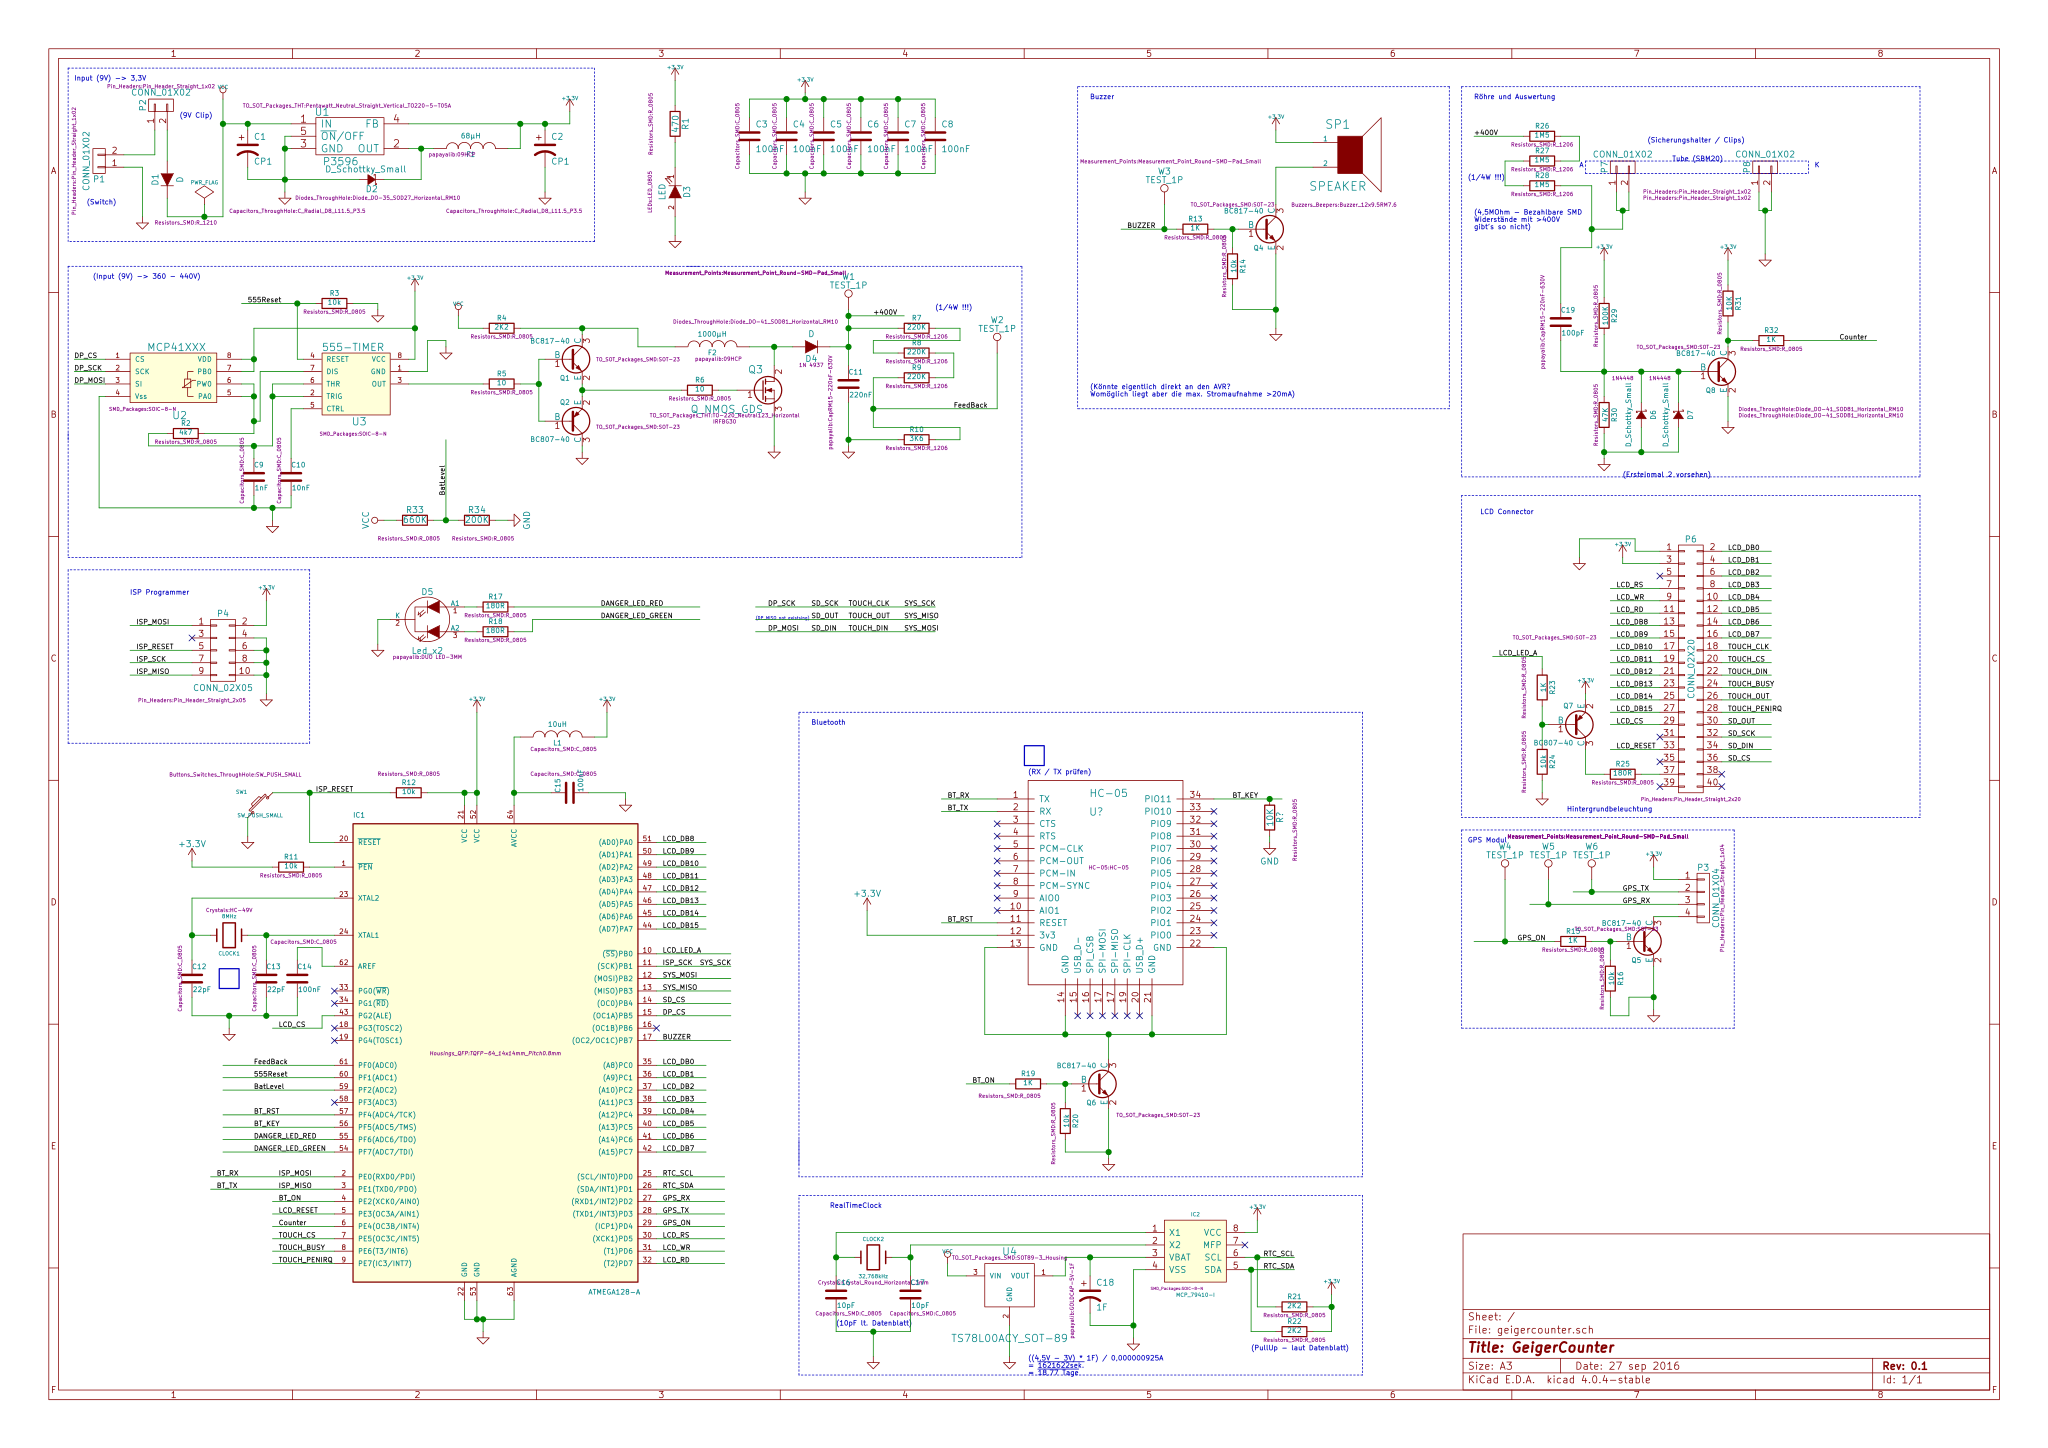Select the 1000µH inductor F2

click(x=712, y=346)
